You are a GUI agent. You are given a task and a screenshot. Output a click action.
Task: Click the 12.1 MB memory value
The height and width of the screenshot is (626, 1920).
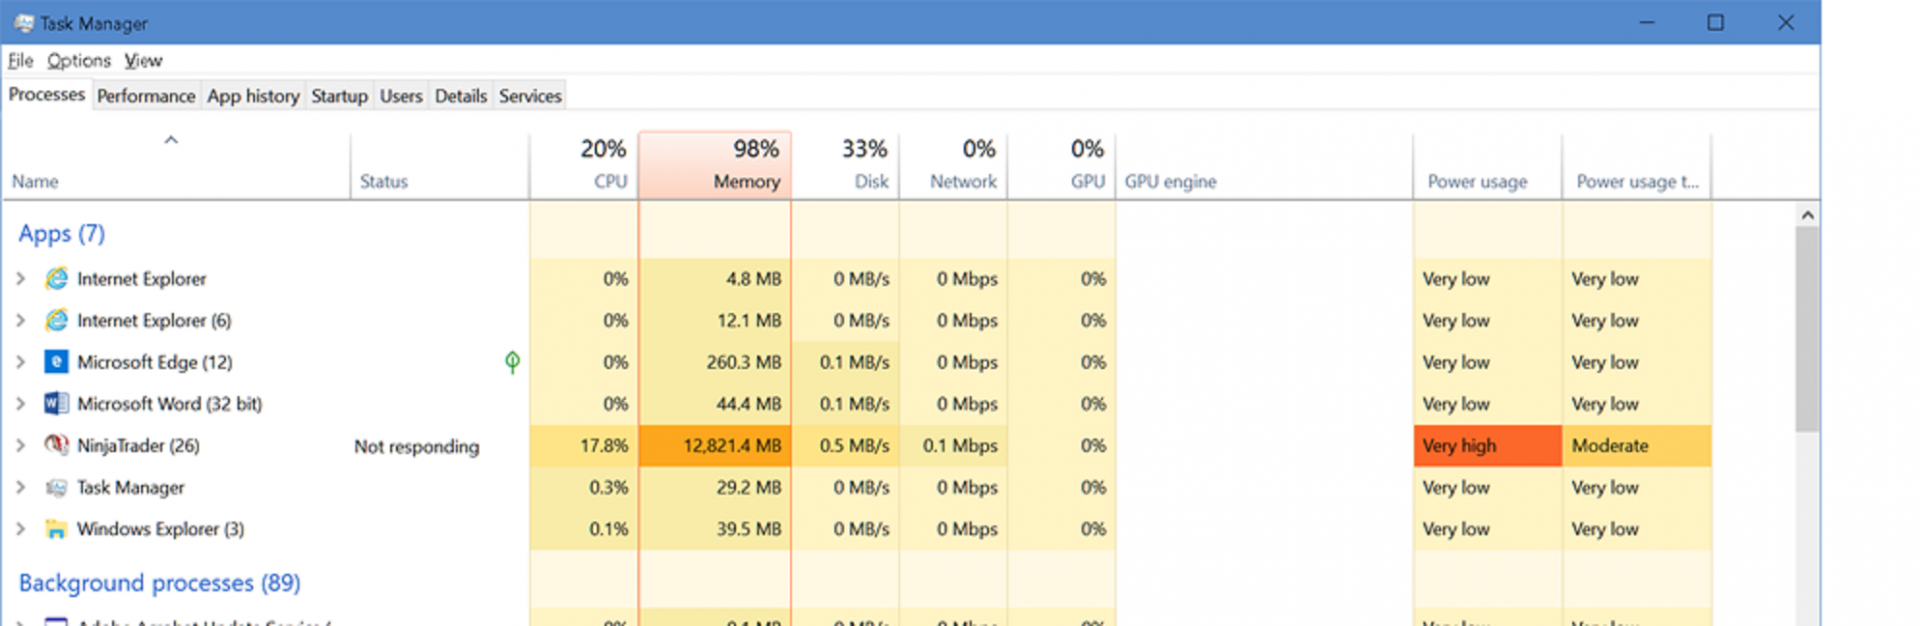pyautogui.click(x=749, y=320)
